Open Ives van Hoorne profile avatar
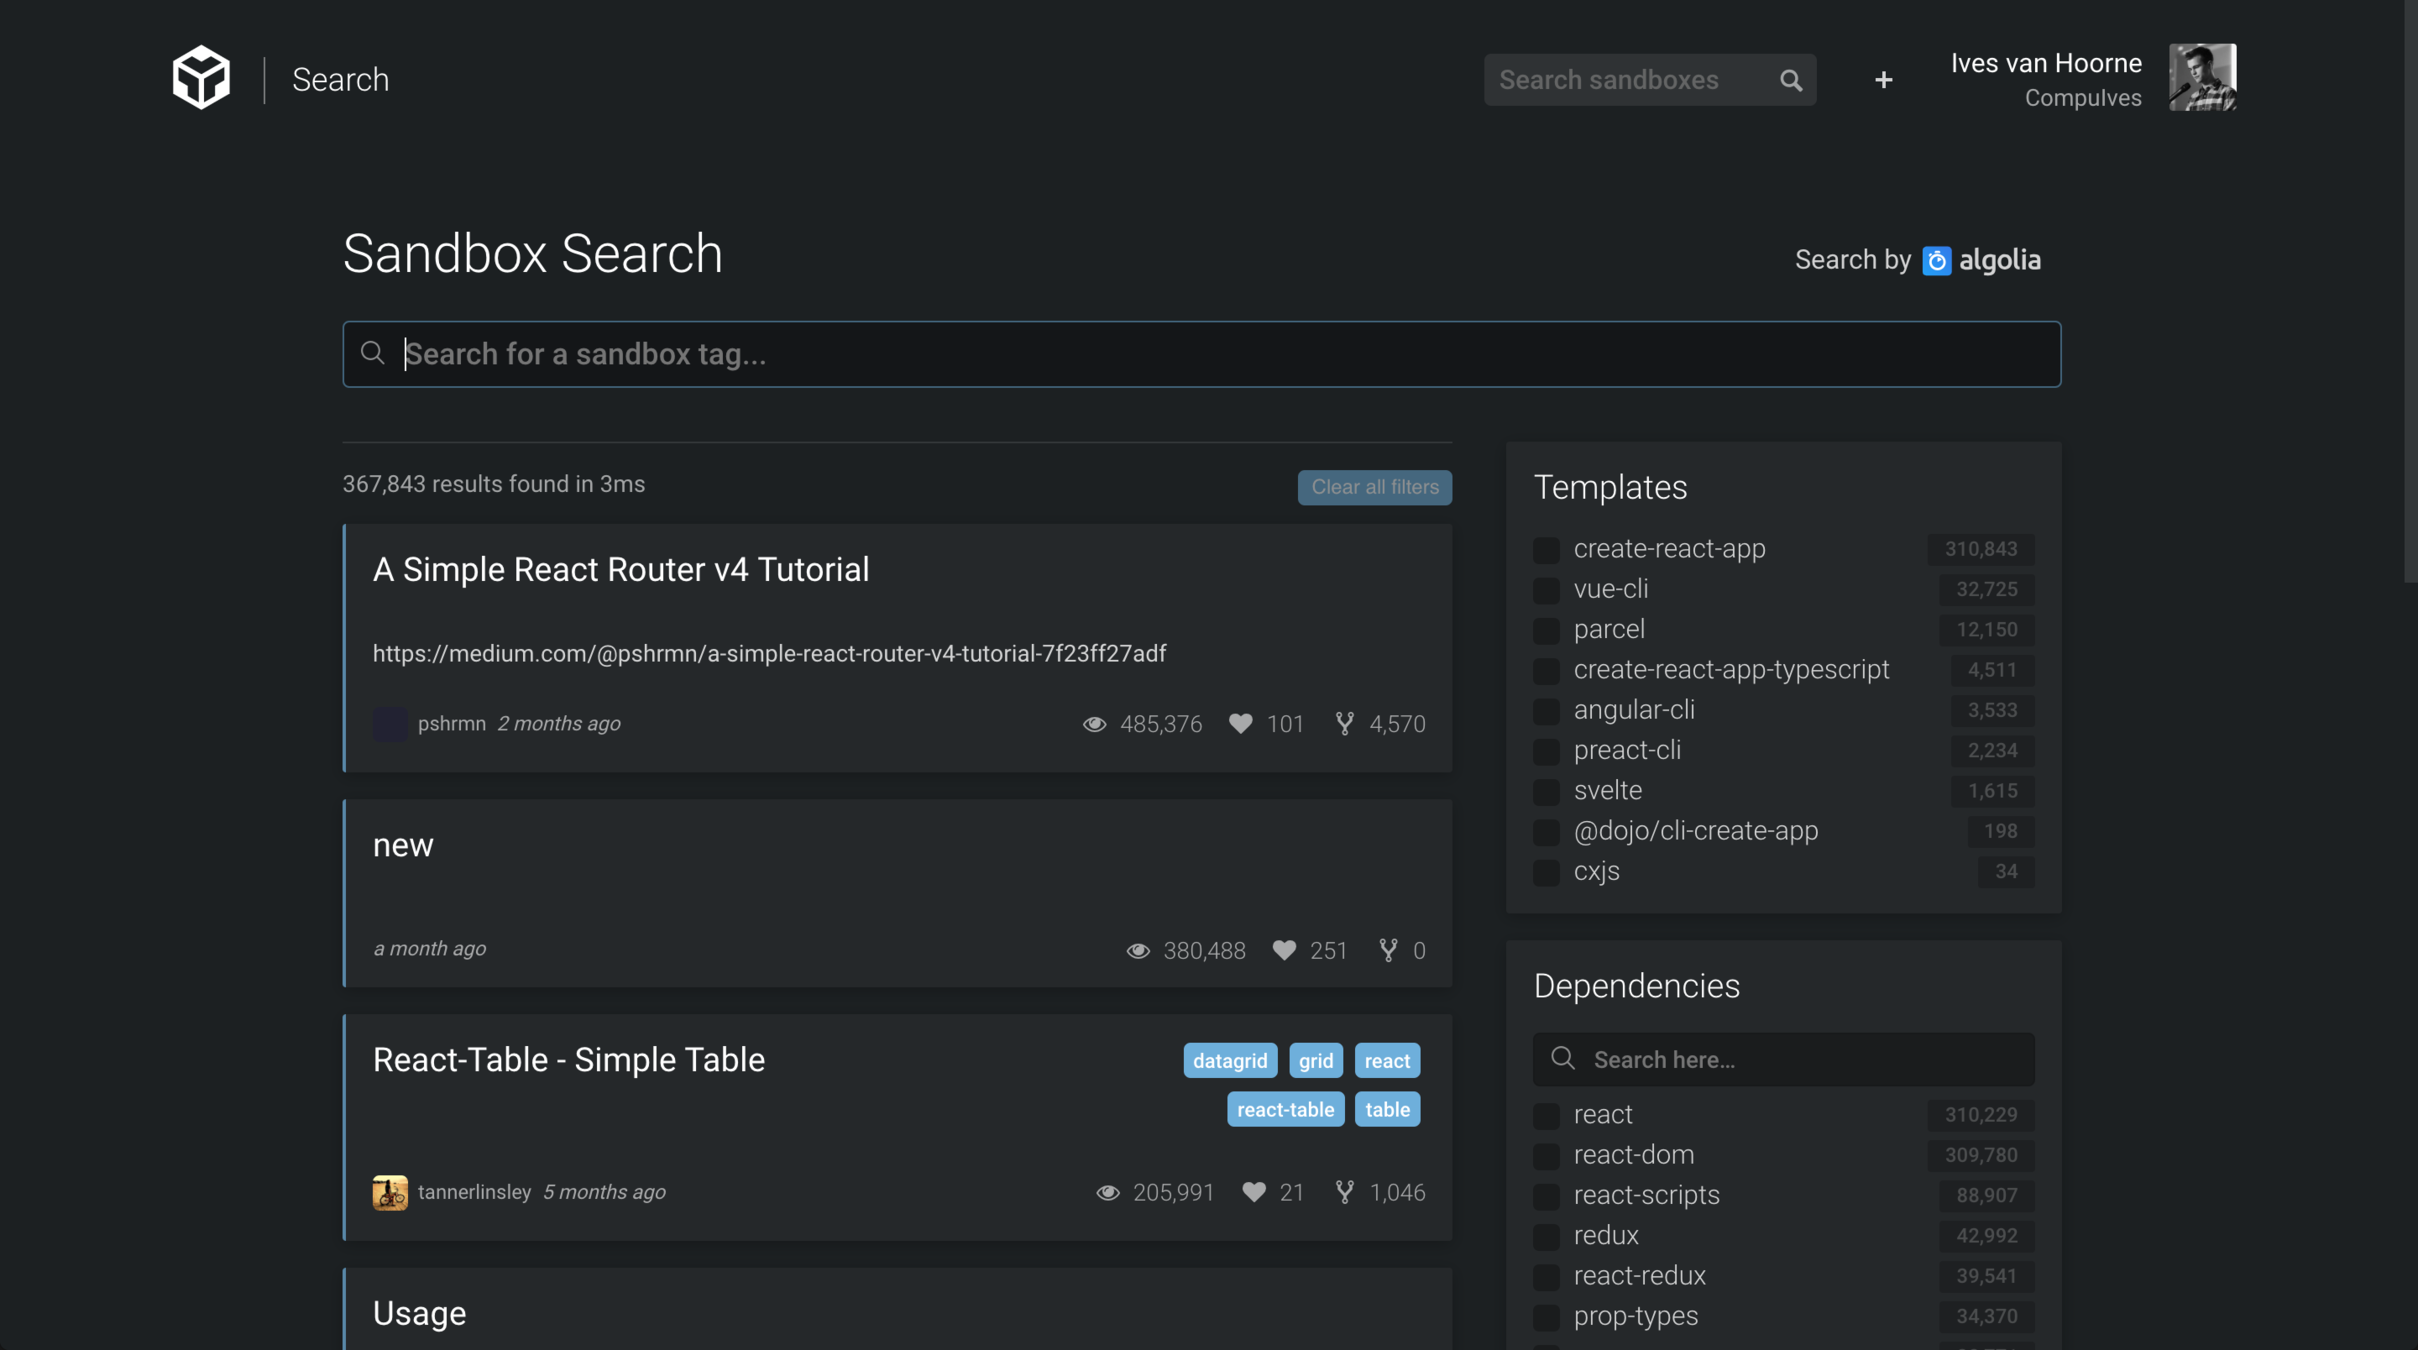 (x=2202, y=78)
